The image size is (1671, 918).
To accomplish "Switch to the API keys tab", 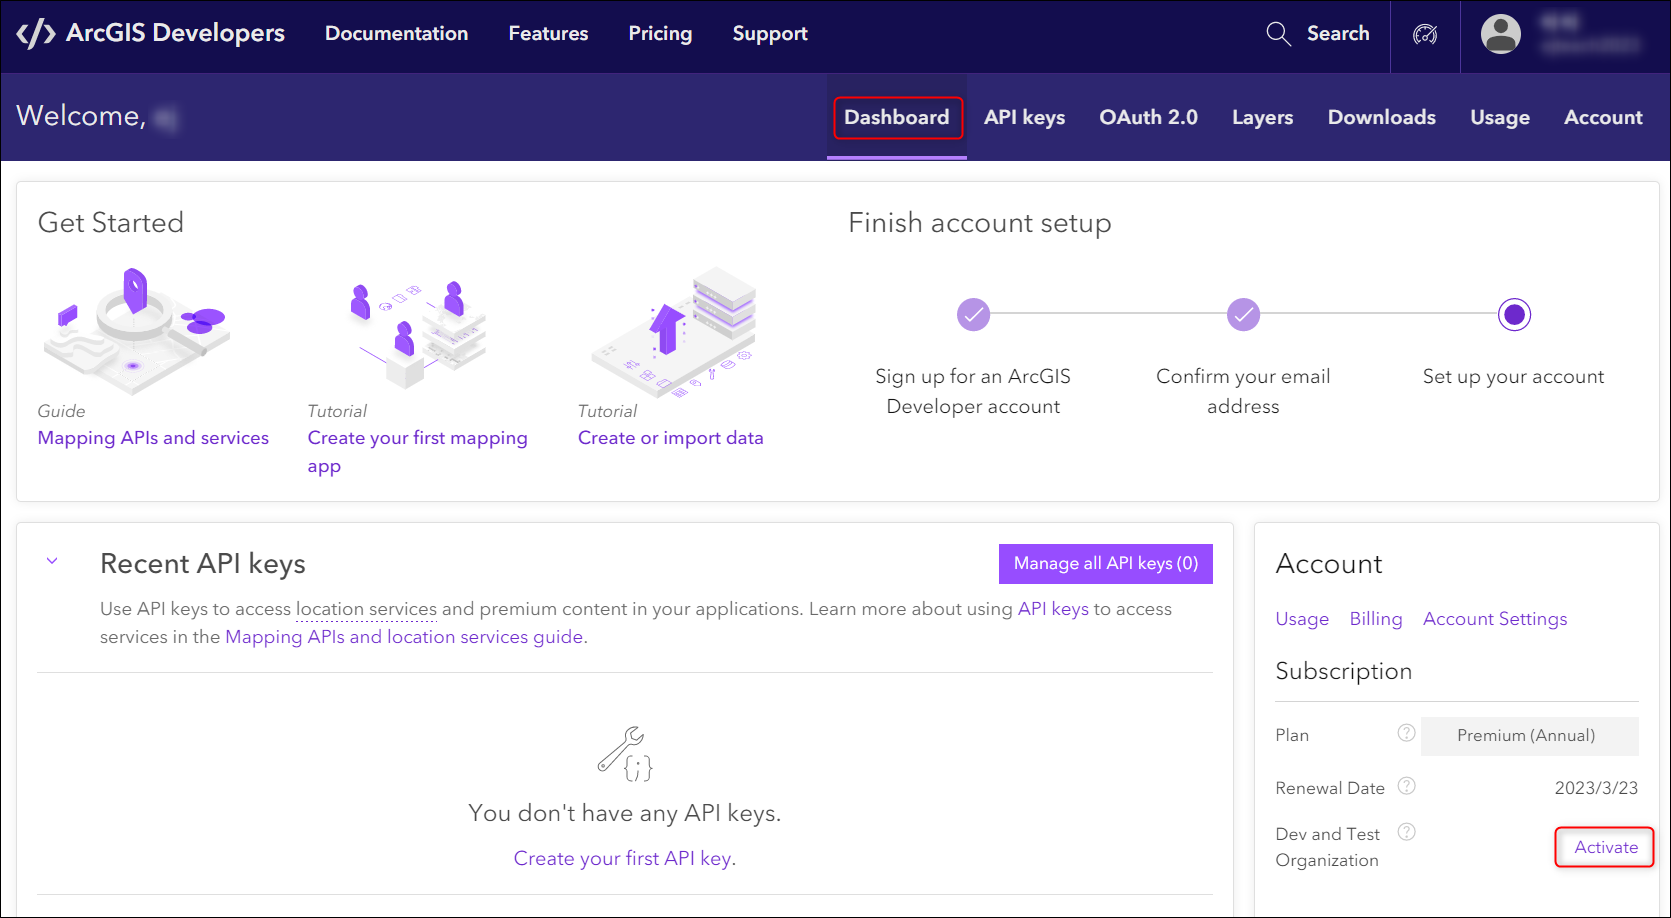I will (x=1024, y=117).
